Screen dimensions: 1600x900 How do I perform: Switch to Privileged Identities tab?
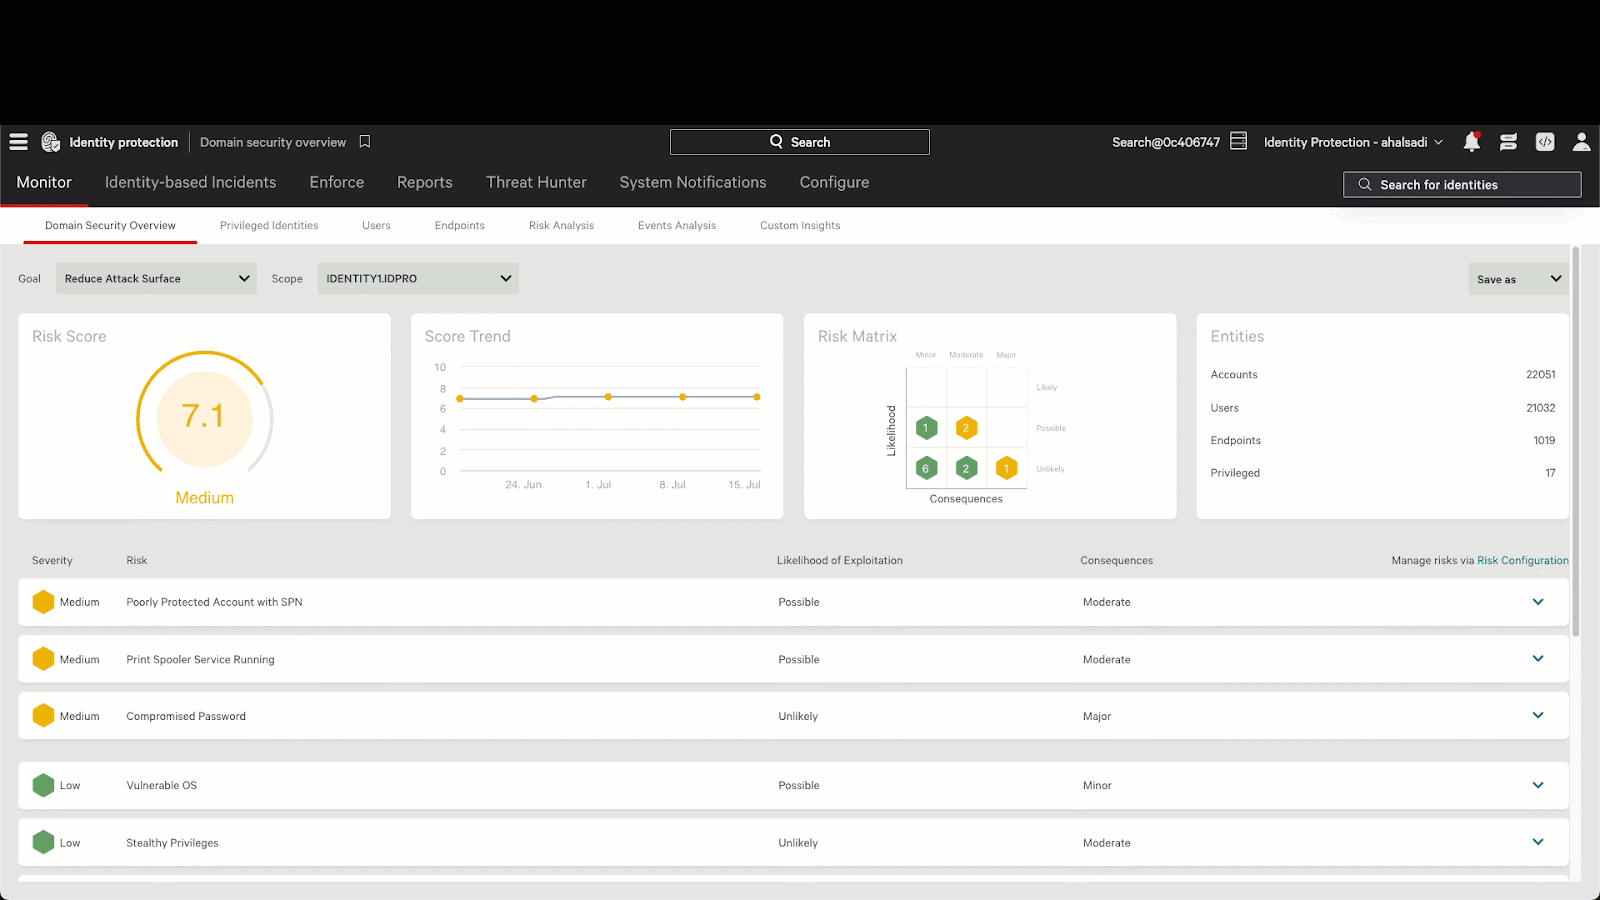click(x=269, y=225)
